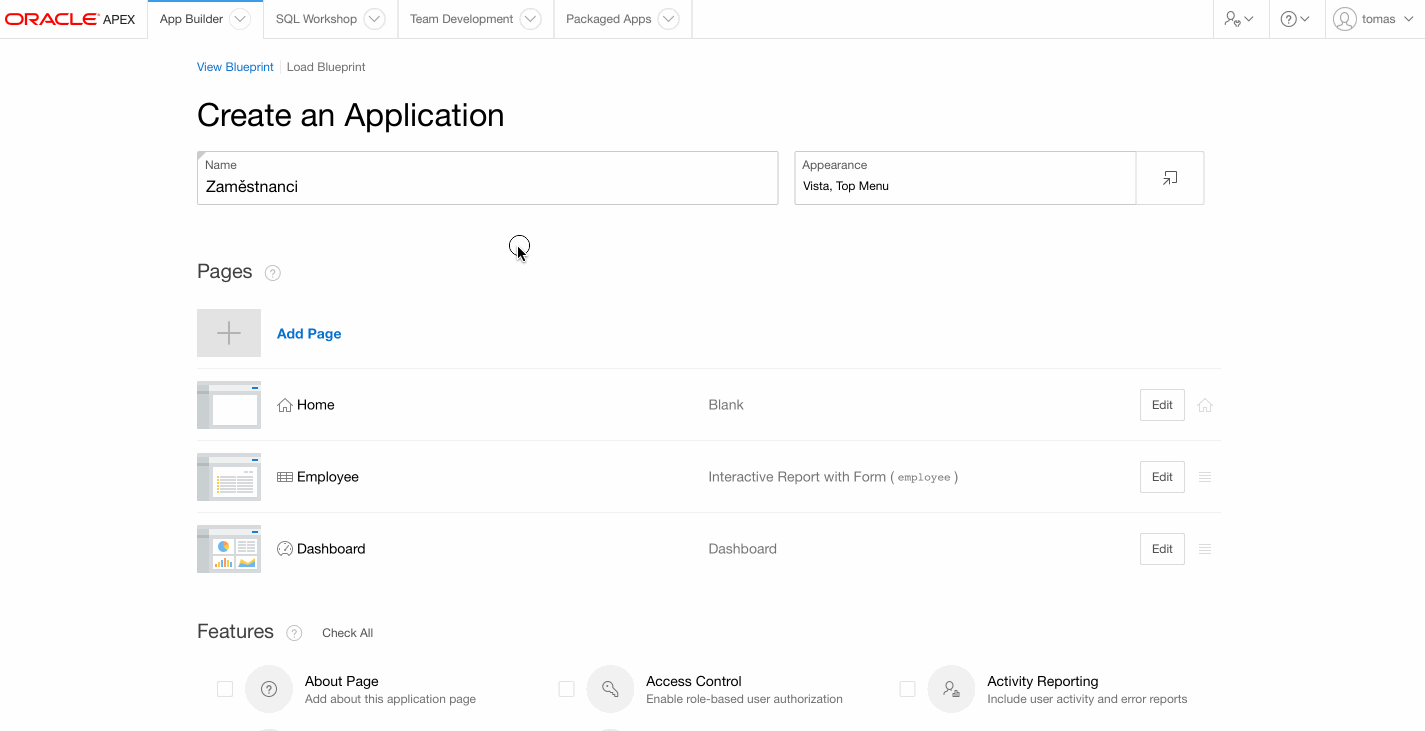Click the Oracle APEX logo
The width and height of the screenshot is (1425, 731).
70,19
